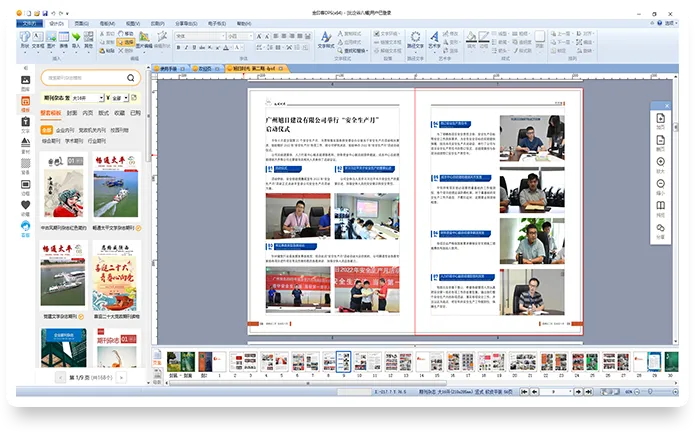Click the 图片 (Picture) insert icon

[50, 38]
